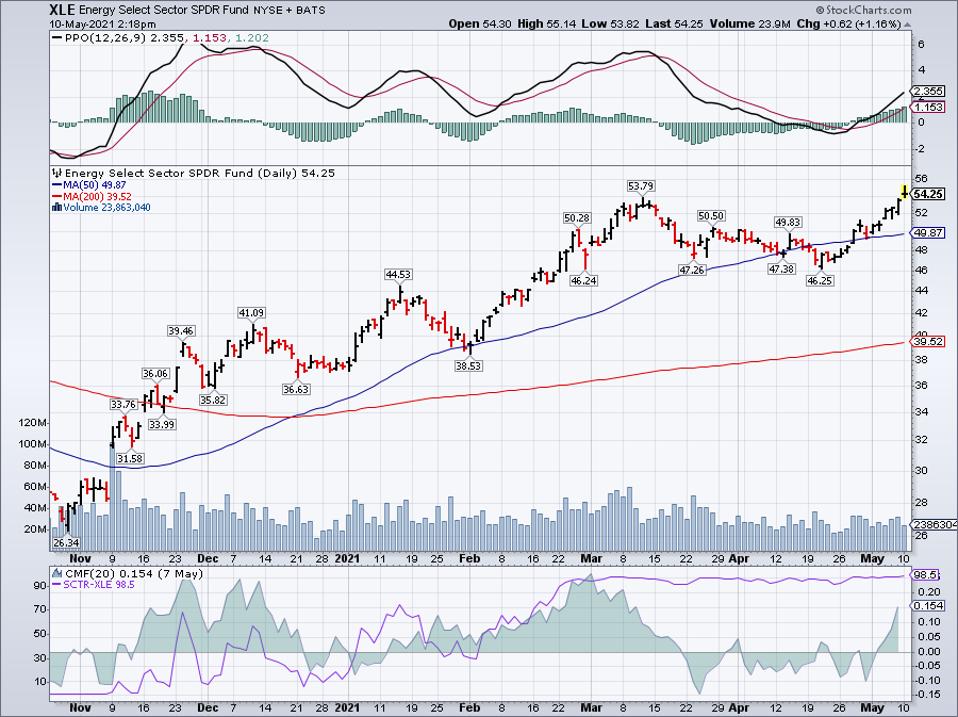Screen dimensions: 958x717
Task: Click the 0.154 CMF value tag on right axis
Action: point(928,605)
